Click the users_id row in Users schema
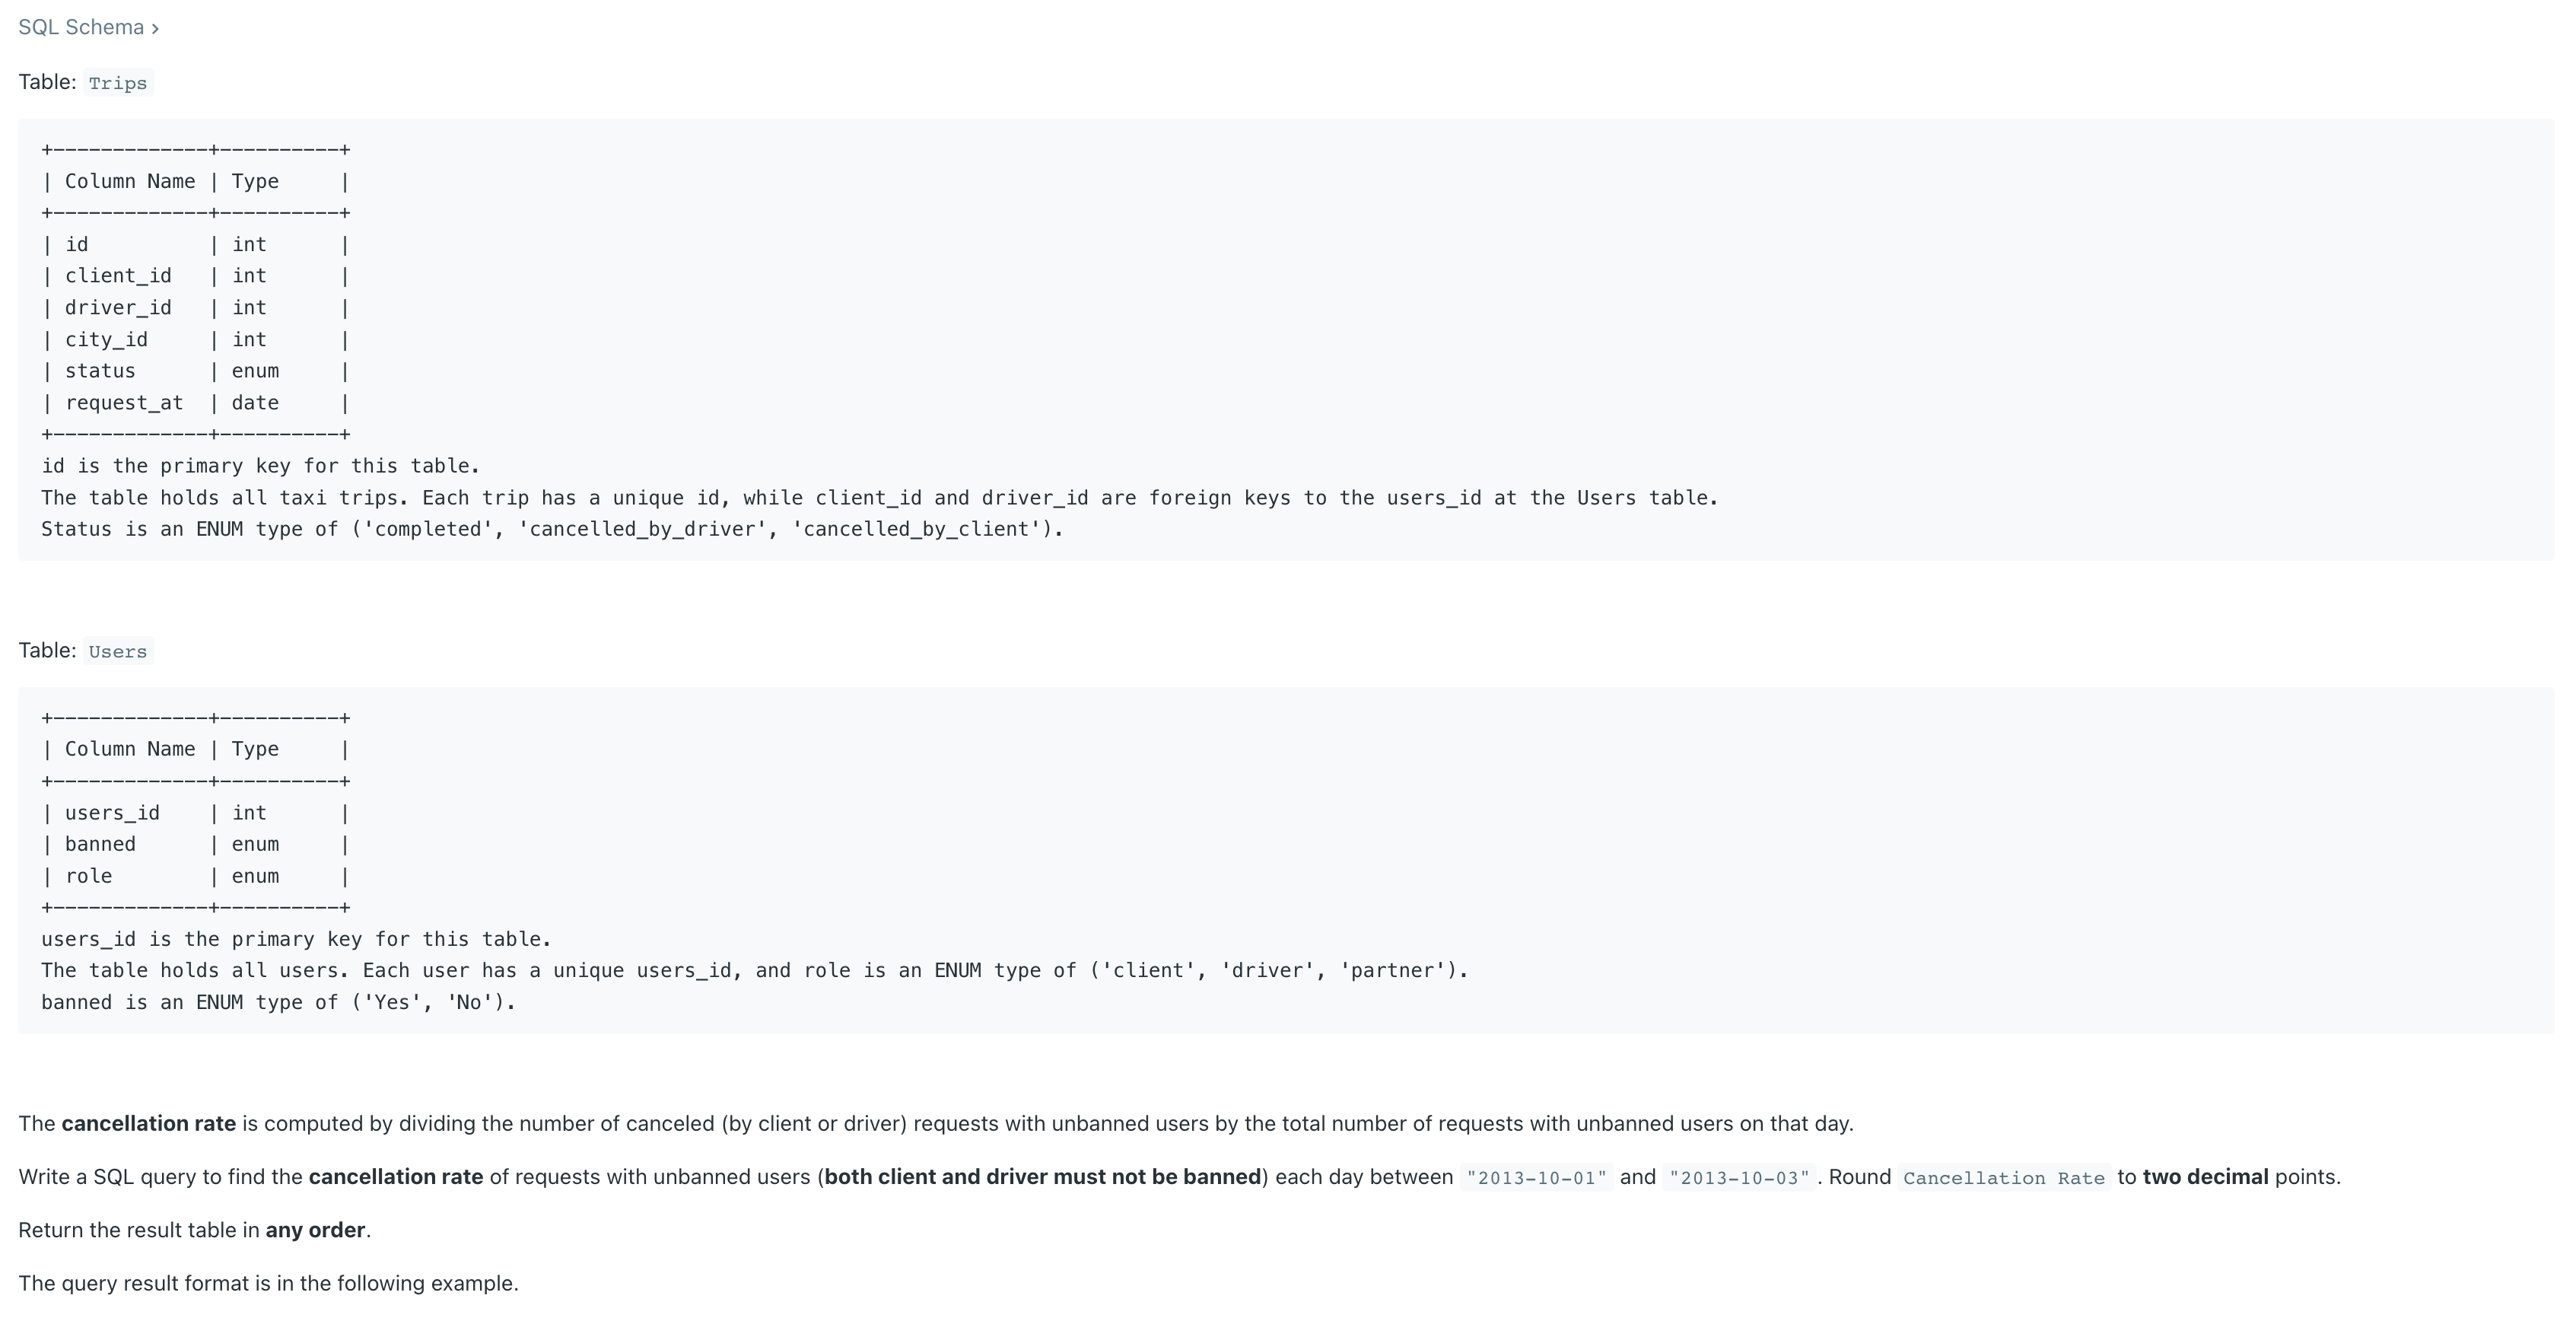The image size is (2576, 1321). tap(195, 813)
